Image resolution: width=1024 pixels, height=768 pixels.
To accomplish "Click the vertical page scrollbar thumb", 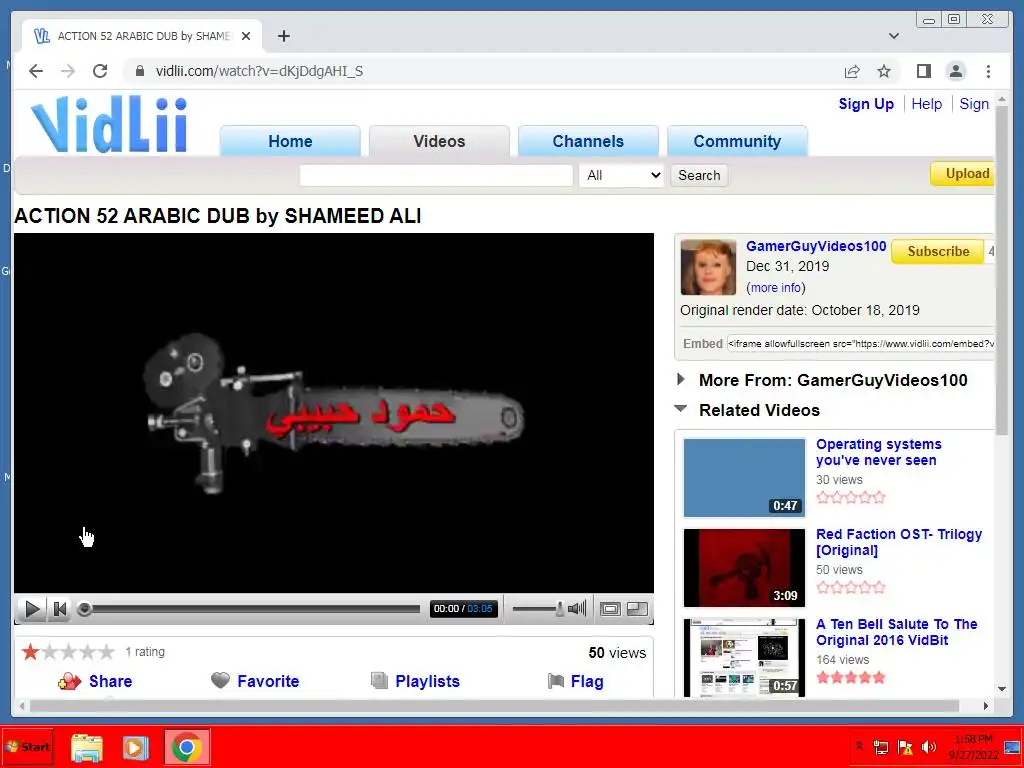I will pos(1002,270).
